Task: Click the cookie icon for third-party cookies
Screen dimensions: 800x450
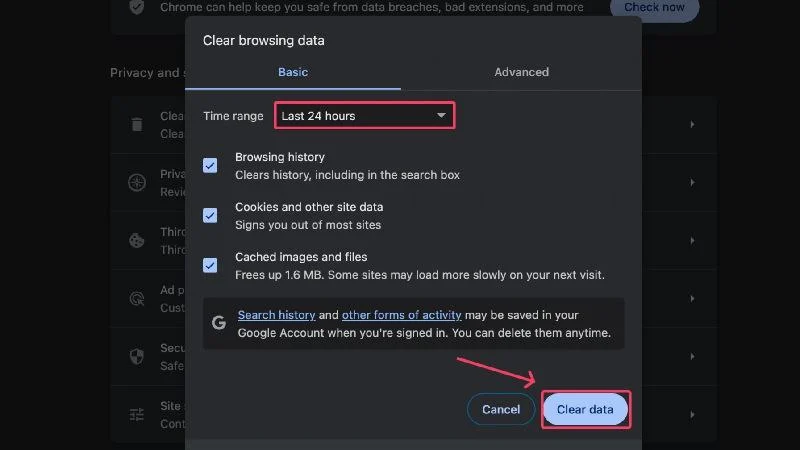Action: [x=137, y=240]
